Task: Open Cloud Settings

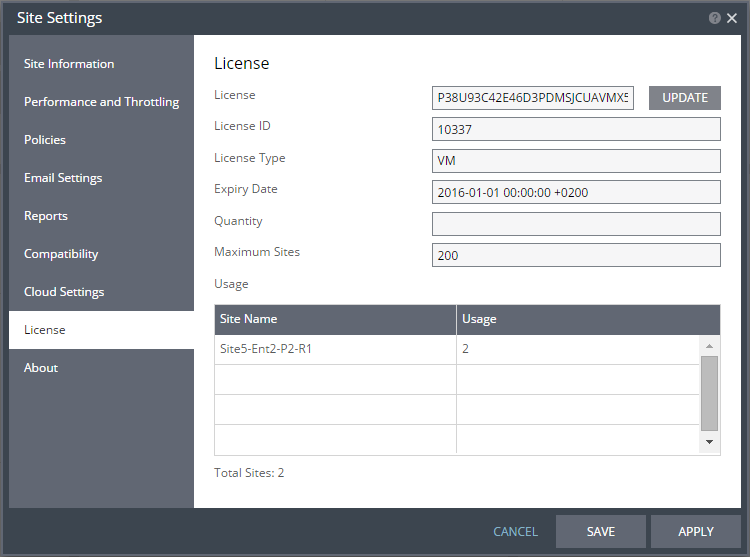Action: tap(101, 292)
